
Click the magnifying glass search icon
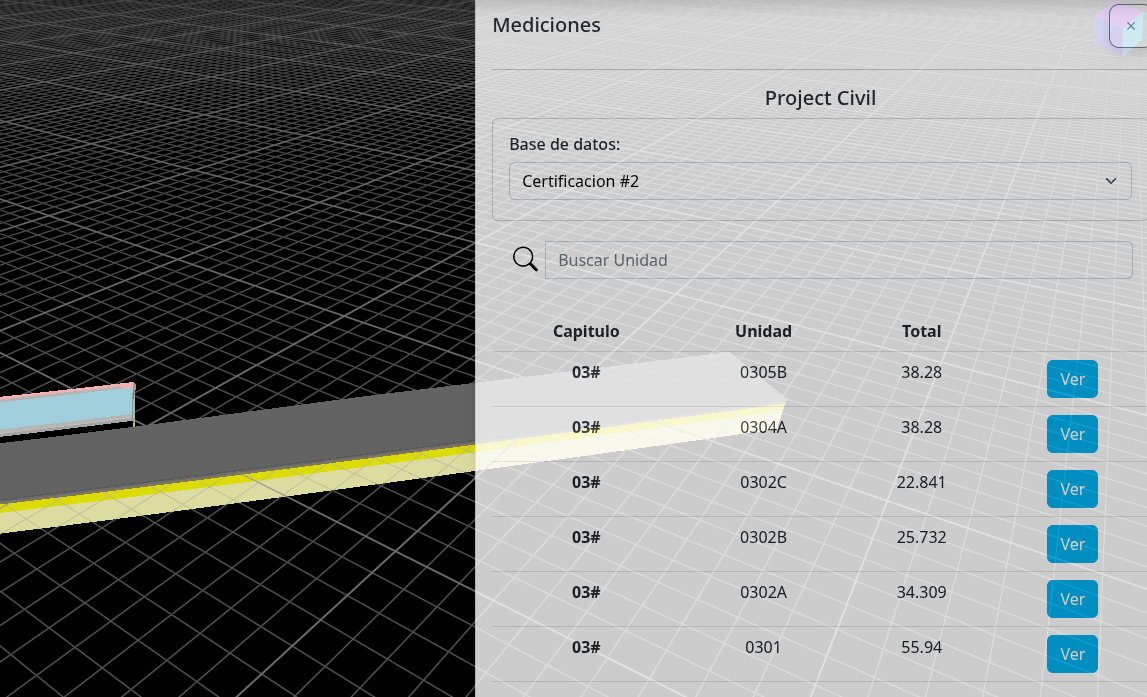coord(525,260)
